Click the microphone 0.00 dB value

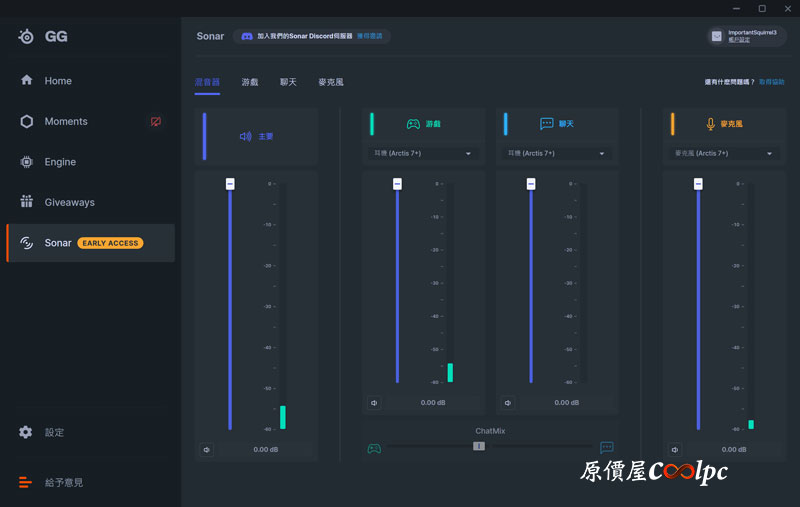[x=734, y=449]
